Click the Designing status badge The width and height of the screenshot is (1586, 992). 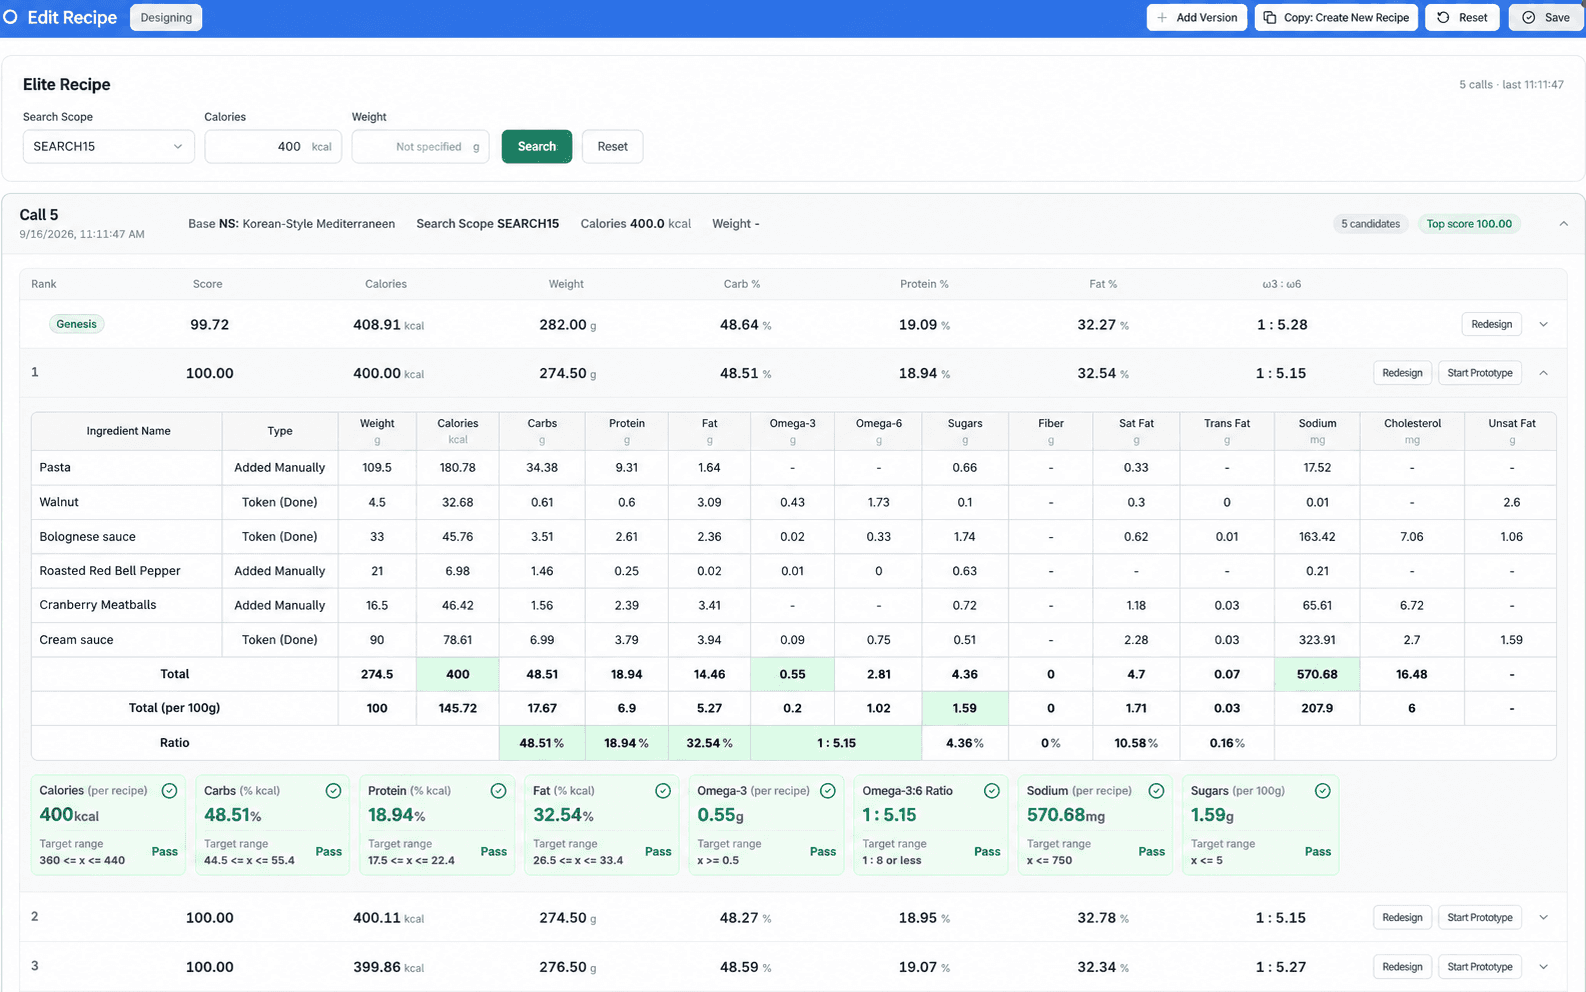tap(166, 18)
